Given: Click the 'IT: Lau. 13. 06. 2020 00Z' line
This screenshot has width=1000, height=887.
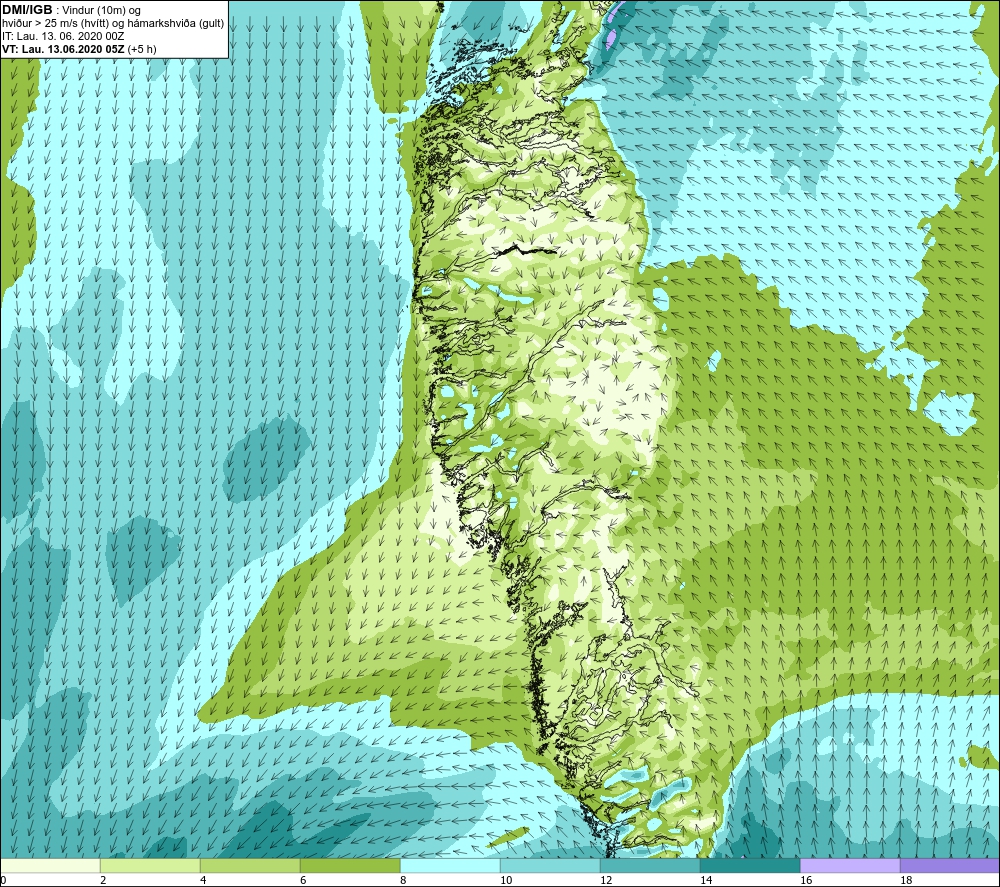Looking at the screenshot, I should point(63,36).
